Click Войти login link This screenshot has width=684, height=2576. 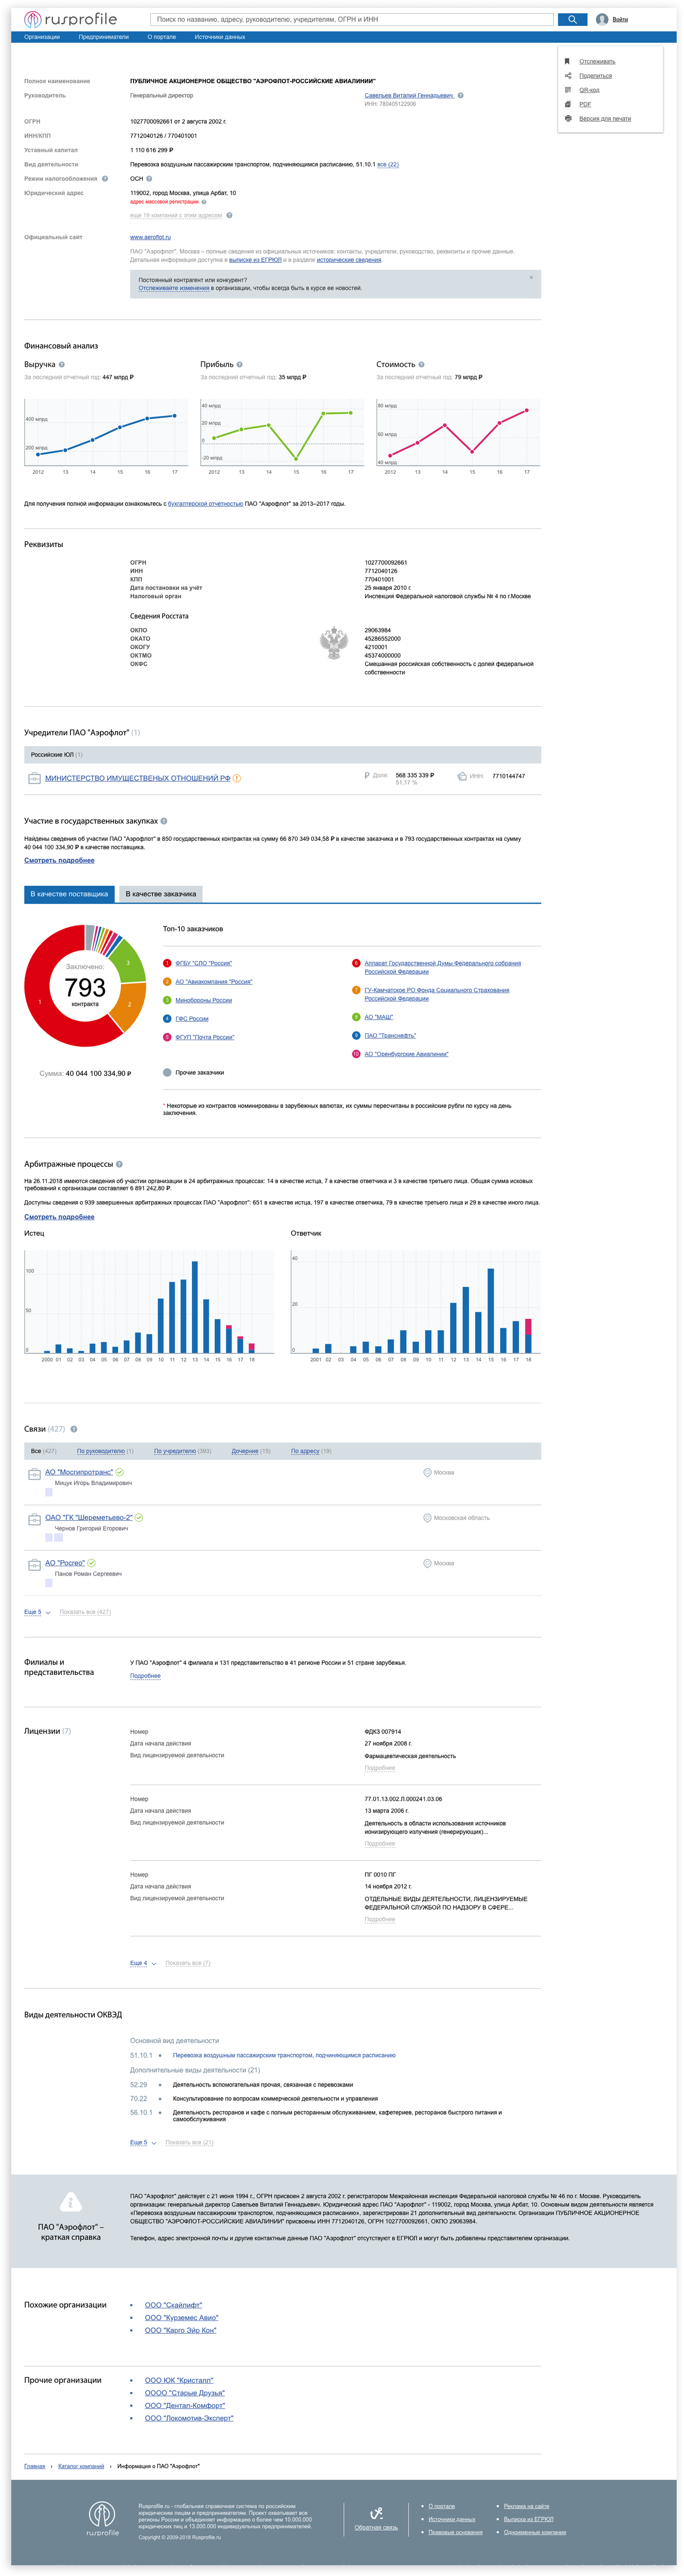coord(620,19)
